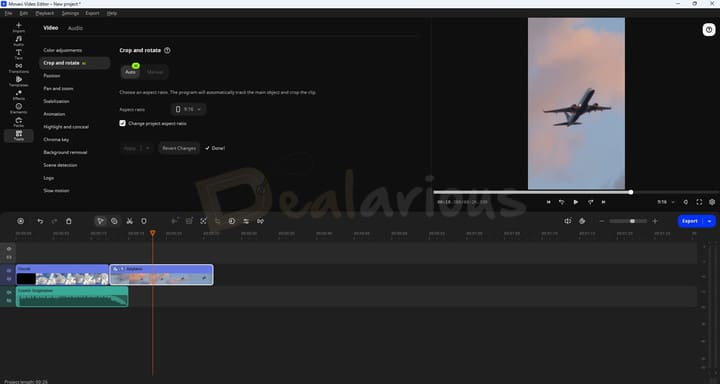This screenshot has width=720, height=384.
Task: Click the blue Export button
Action: [690, 221]
